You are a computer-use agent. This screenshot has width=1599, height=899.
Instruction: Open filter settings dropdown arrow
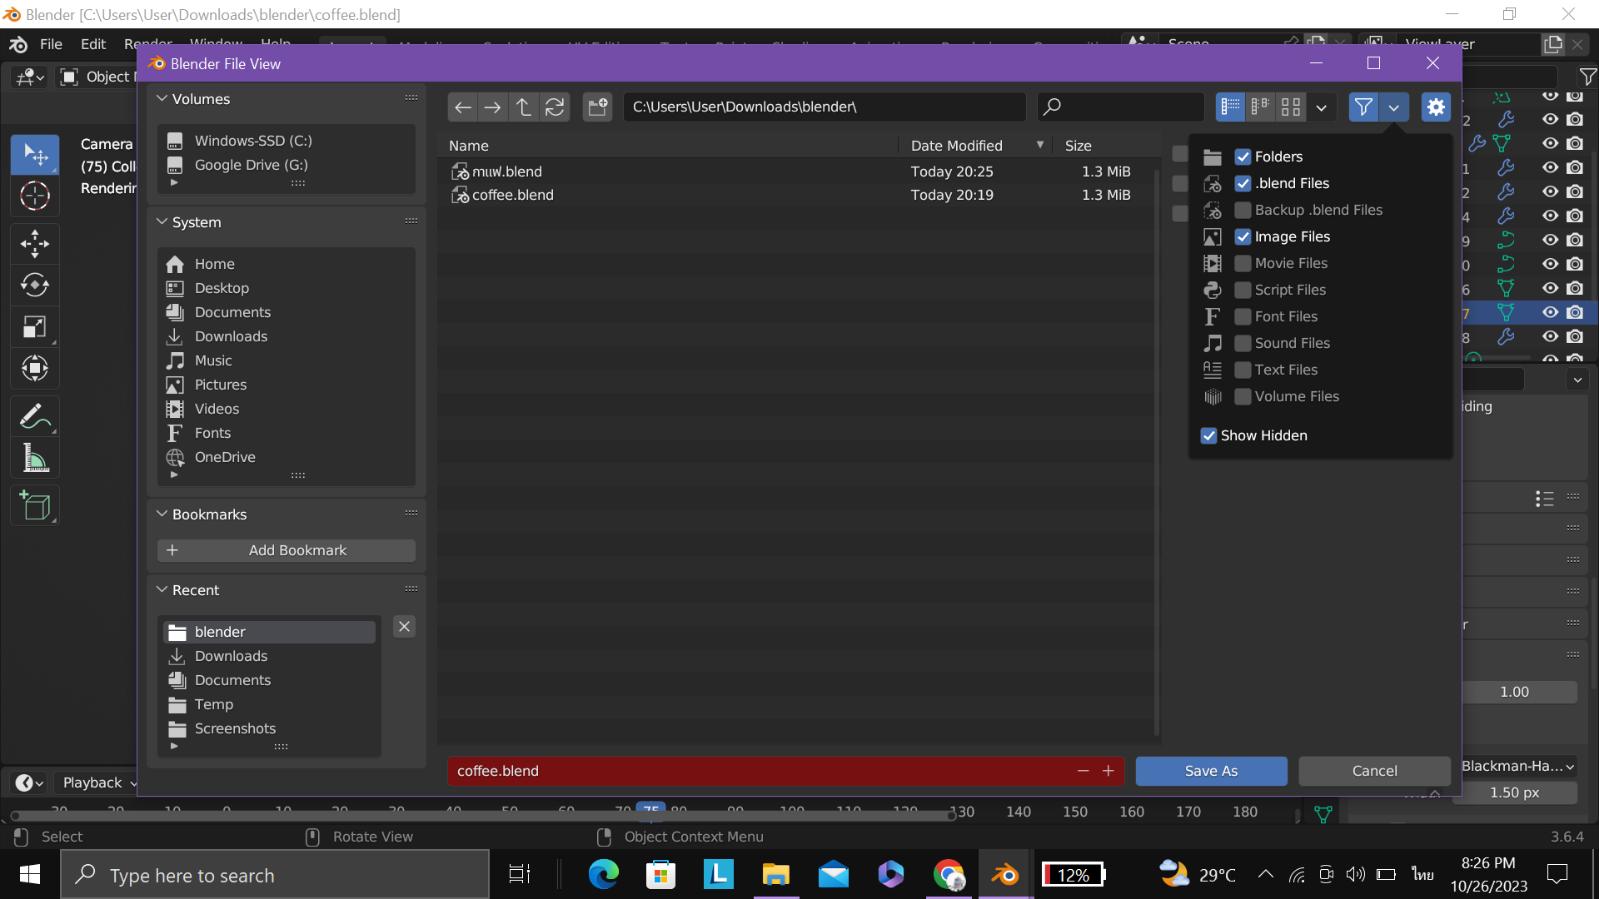(x=1393, y=107)
